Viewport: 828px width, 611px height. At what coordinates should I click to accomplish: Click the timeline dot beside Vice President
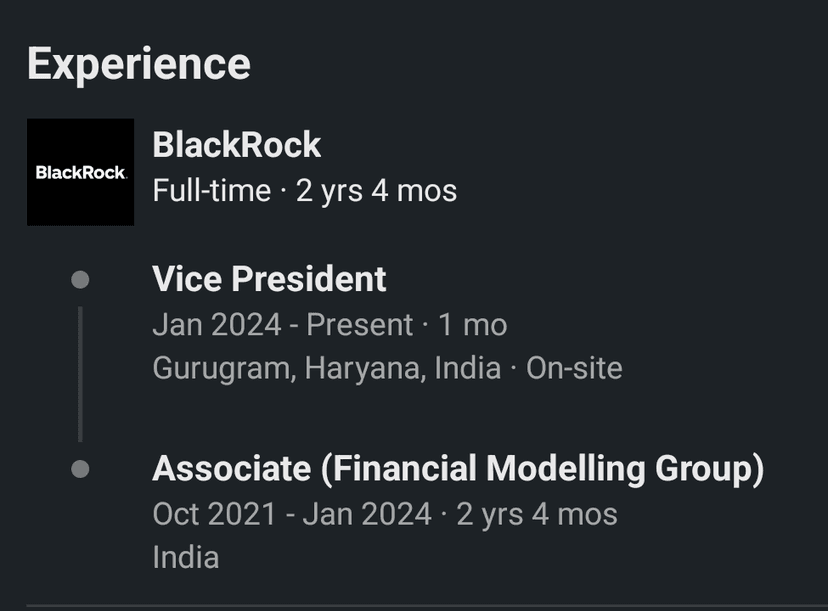point(81,280)
